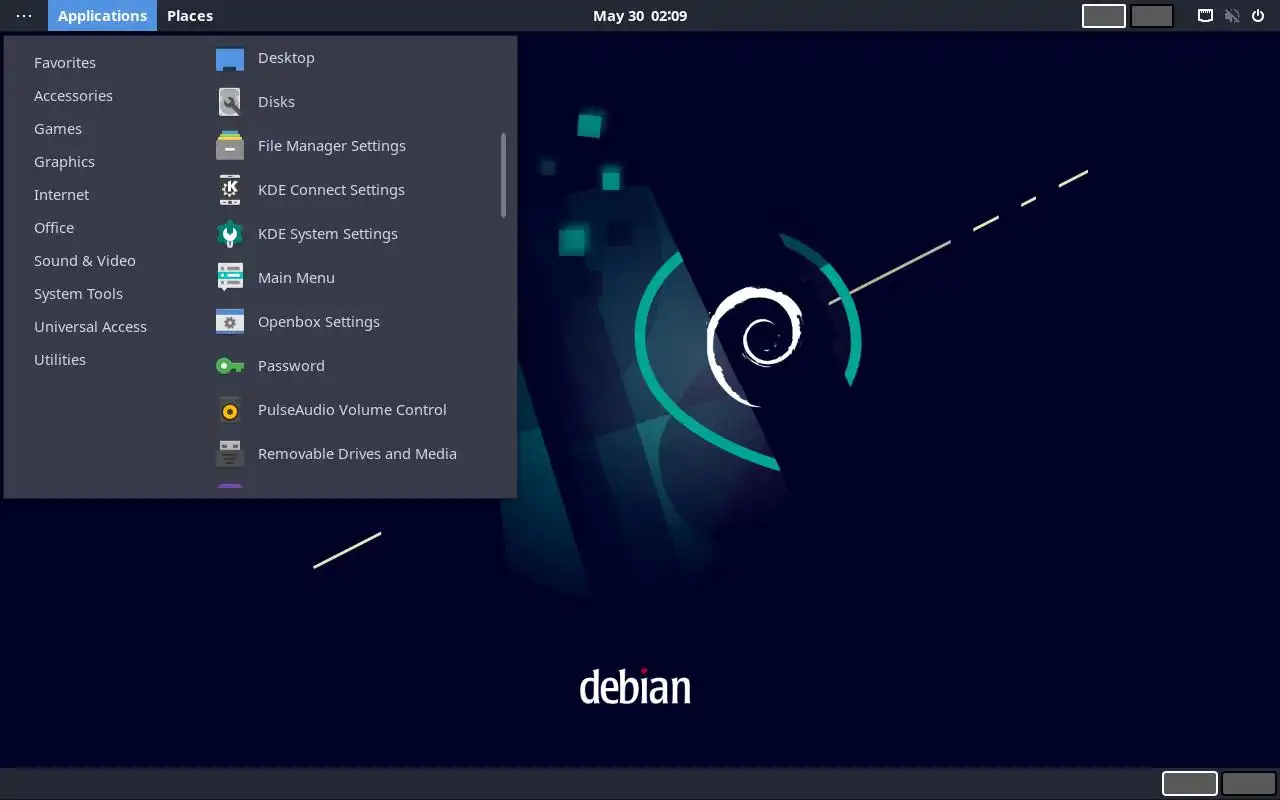Launch KDE Connect Settings via its icon
1280x800 pixels.
click(230, 190)
